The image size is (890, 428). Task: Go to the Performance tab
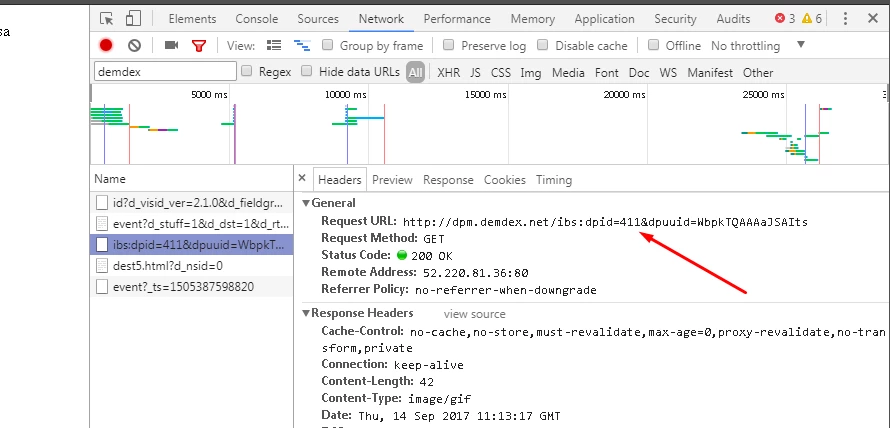tap(457, 19)
